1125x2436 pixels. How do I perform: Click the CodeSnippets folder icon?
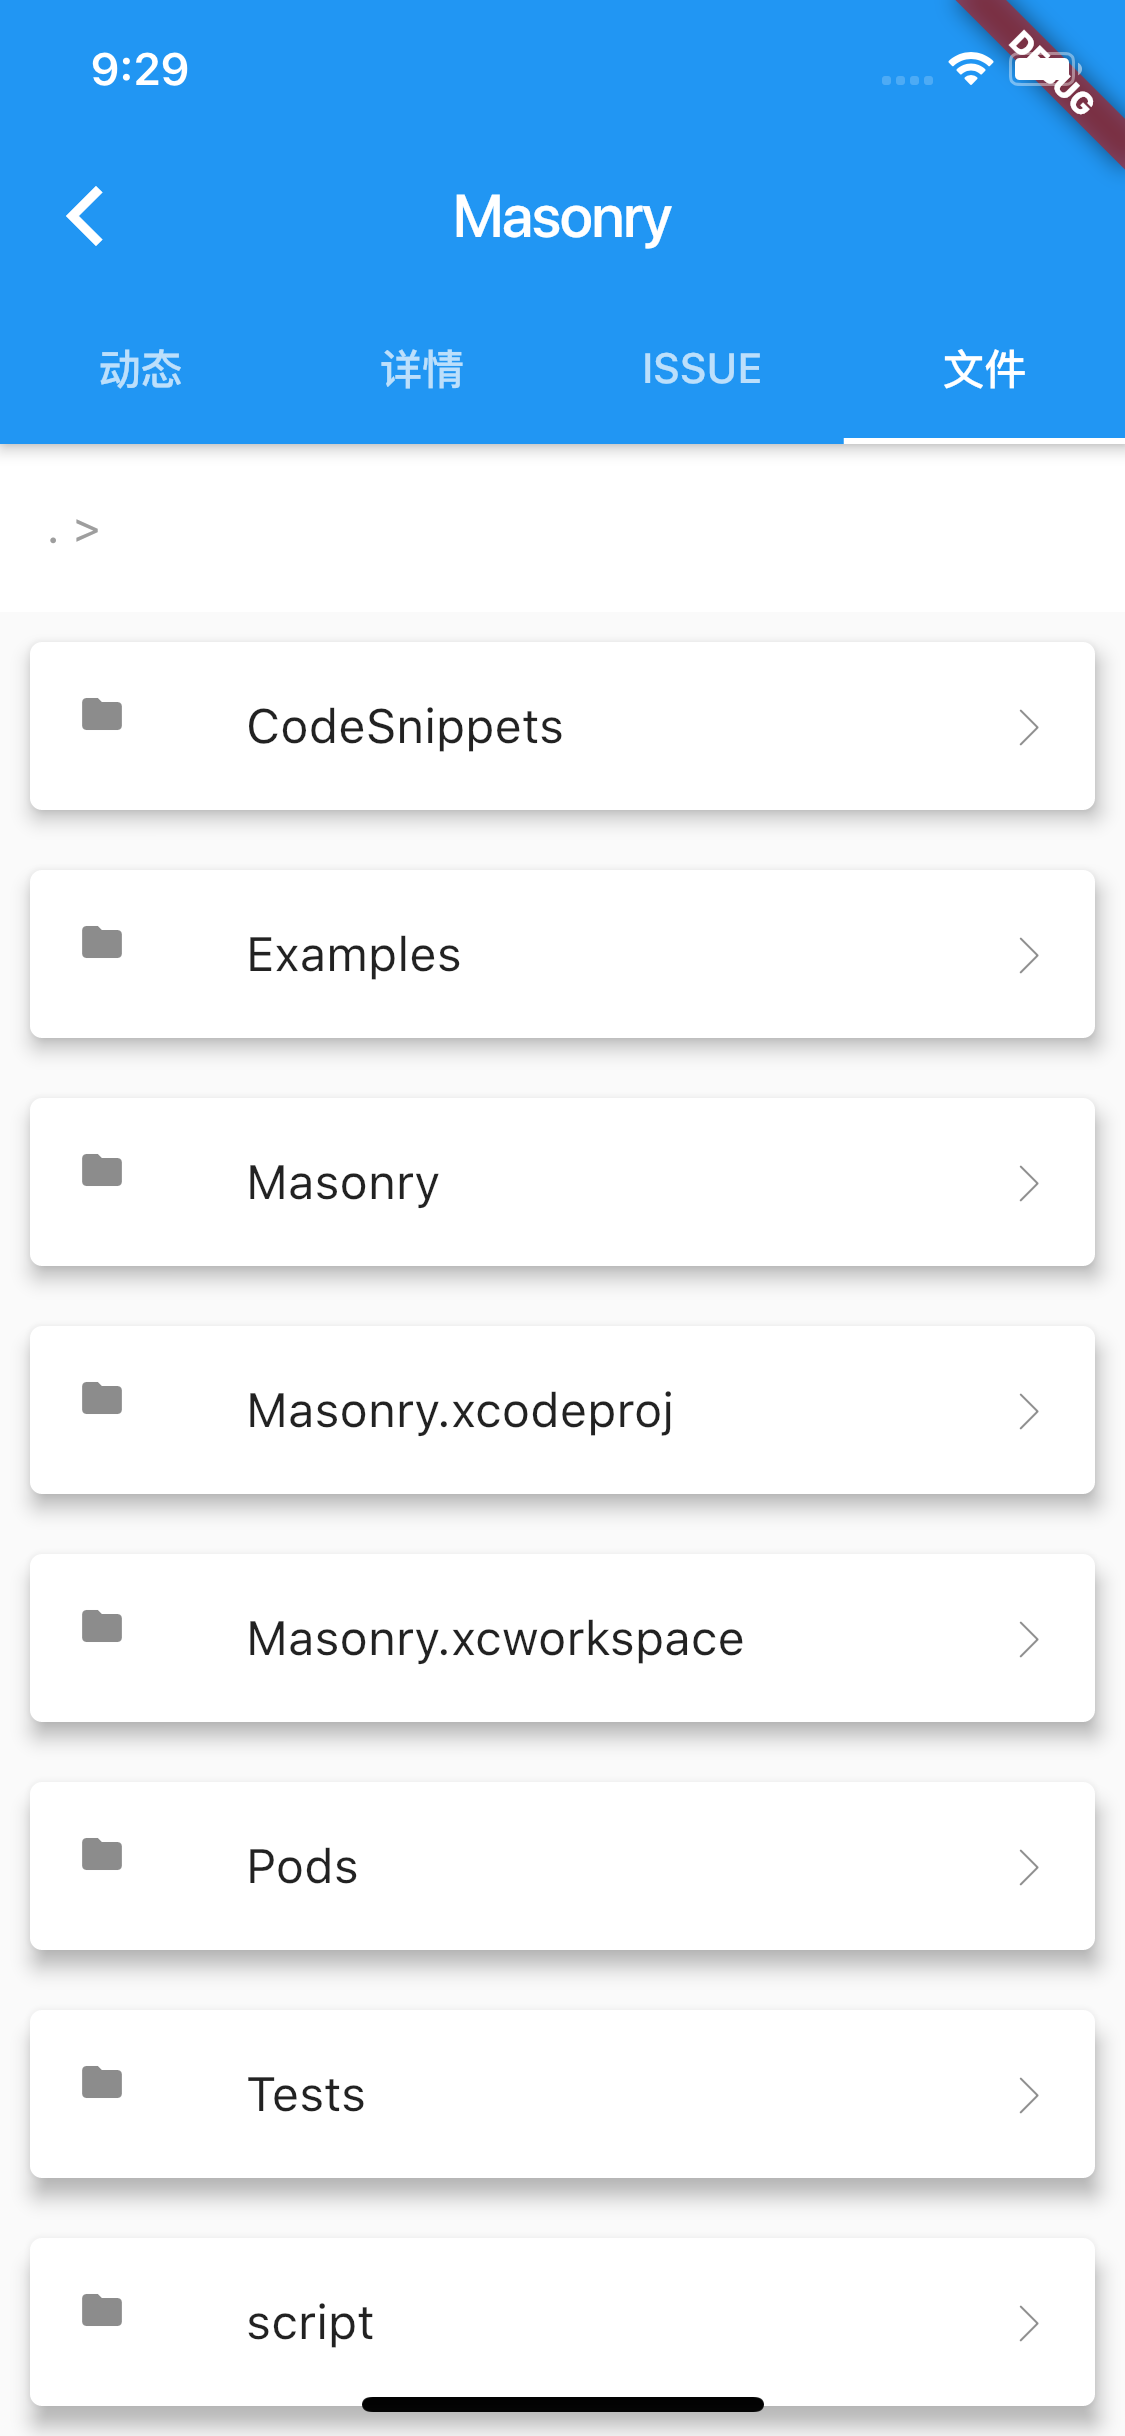coord(102,715)
